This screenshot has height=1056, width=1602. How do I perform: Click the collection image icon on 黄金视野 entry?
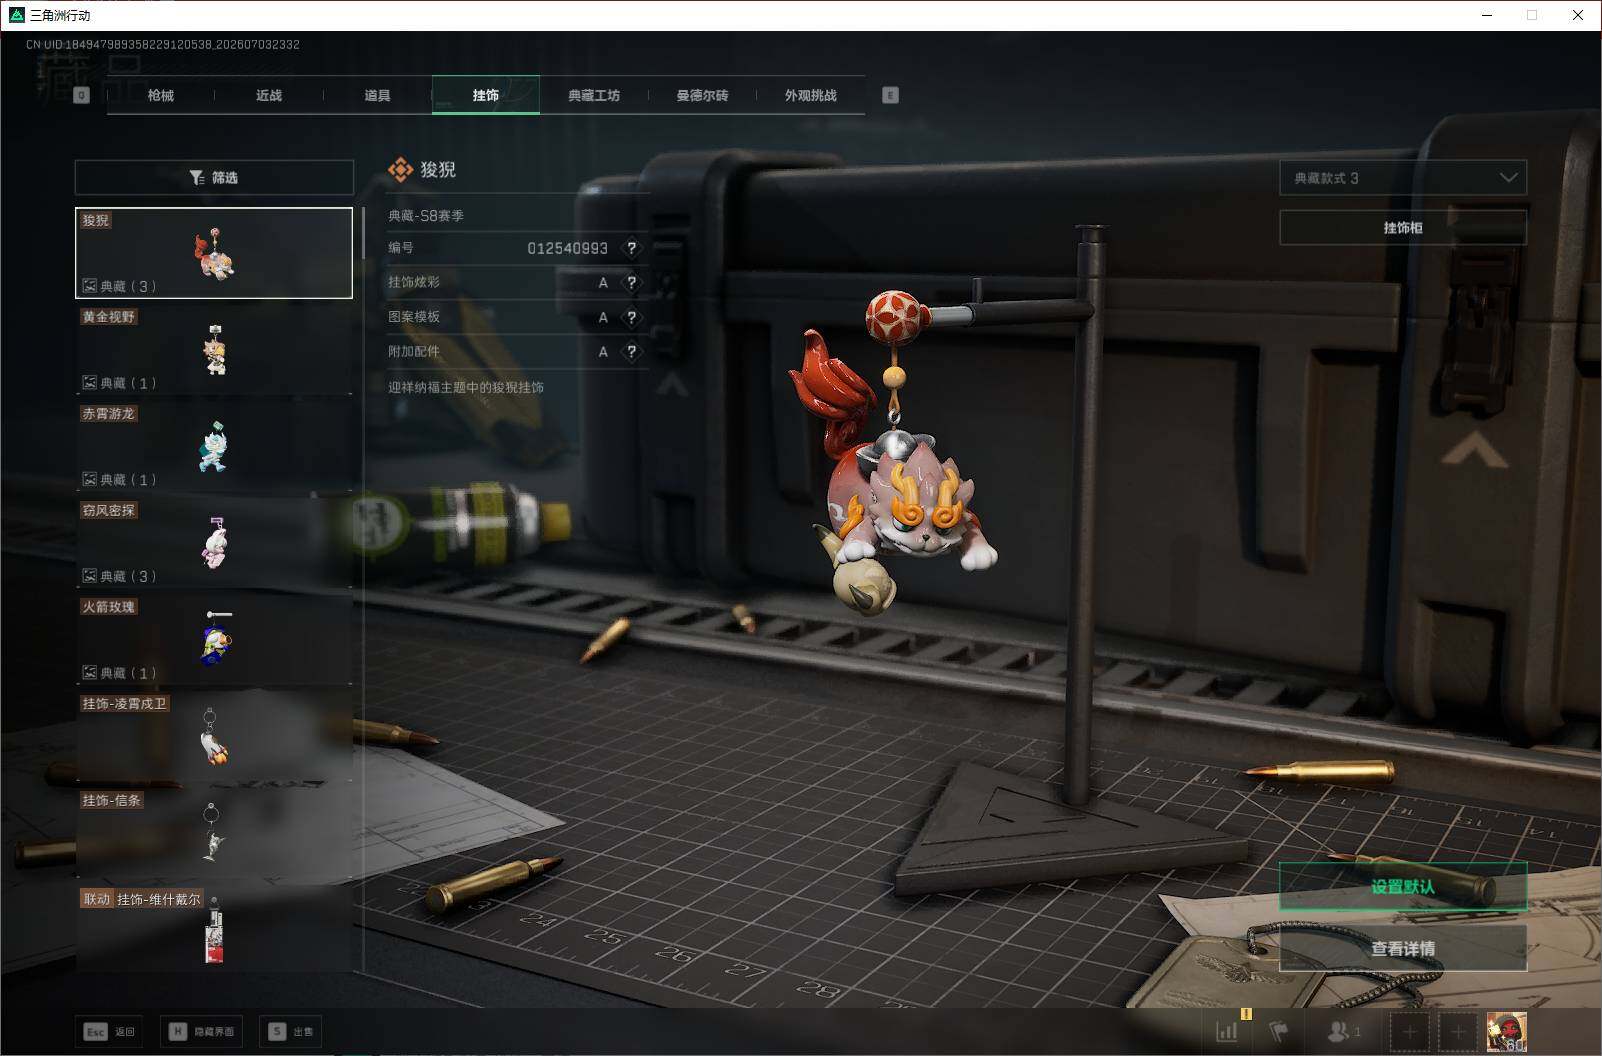[x=89, y=383]
